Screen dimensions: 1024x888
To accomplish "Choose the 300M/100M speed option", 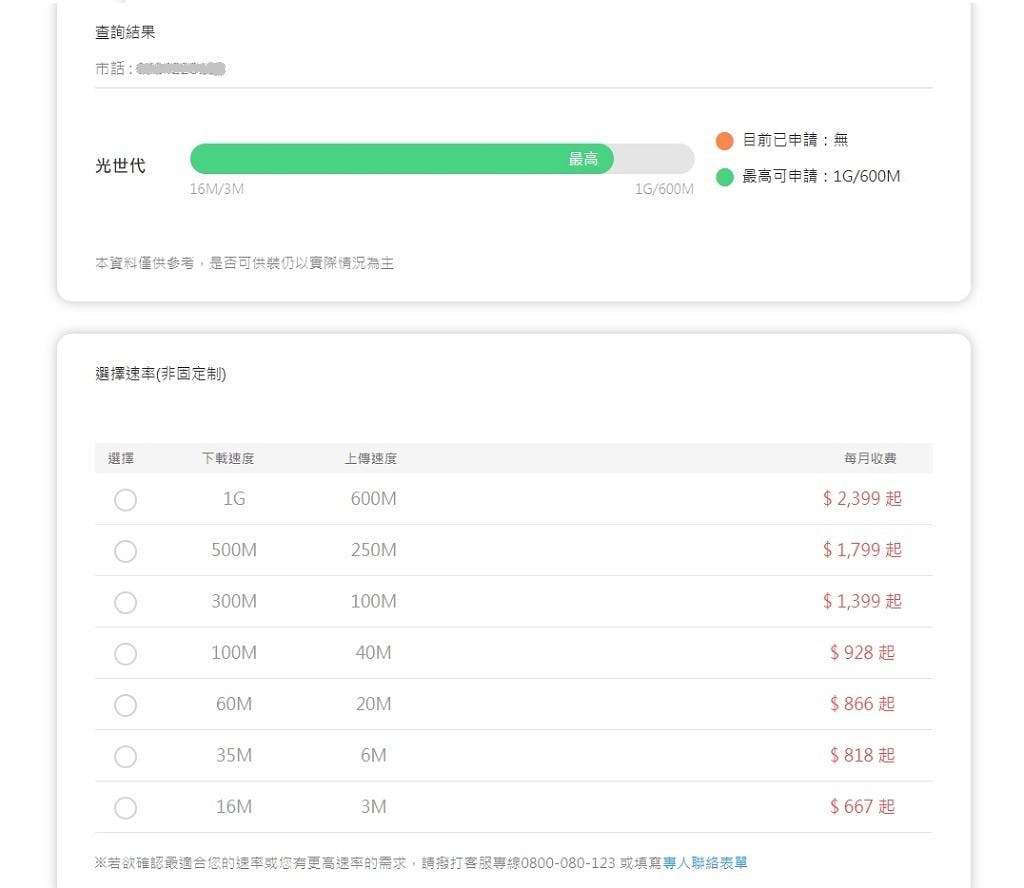I will pos(125,602).
